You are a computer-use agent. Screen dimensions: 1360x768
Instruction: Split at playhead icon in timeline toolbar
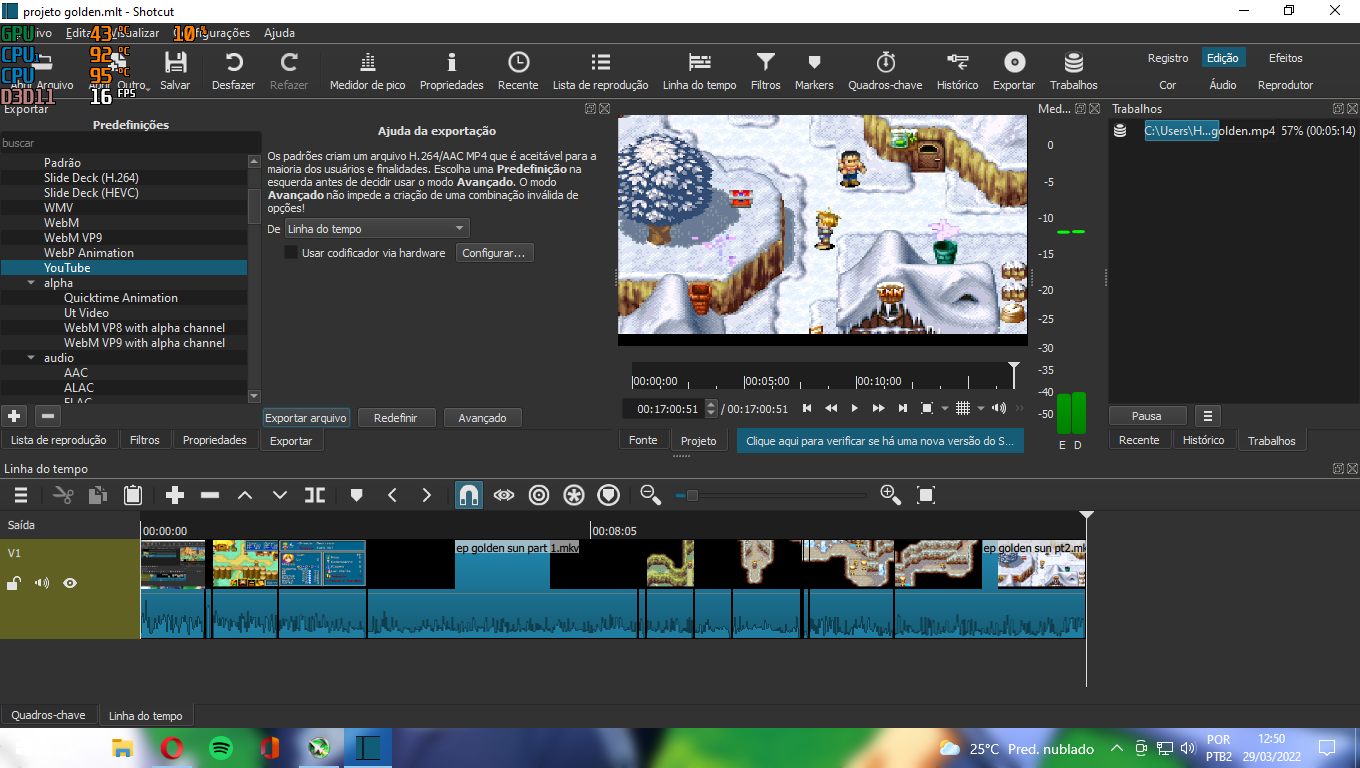pyautogui.click(x=315, y=494)
